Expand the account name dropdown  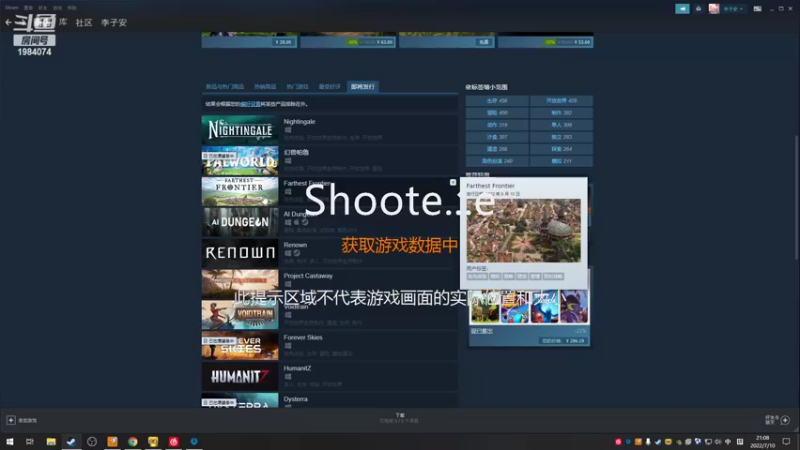(x=733, y=9)
